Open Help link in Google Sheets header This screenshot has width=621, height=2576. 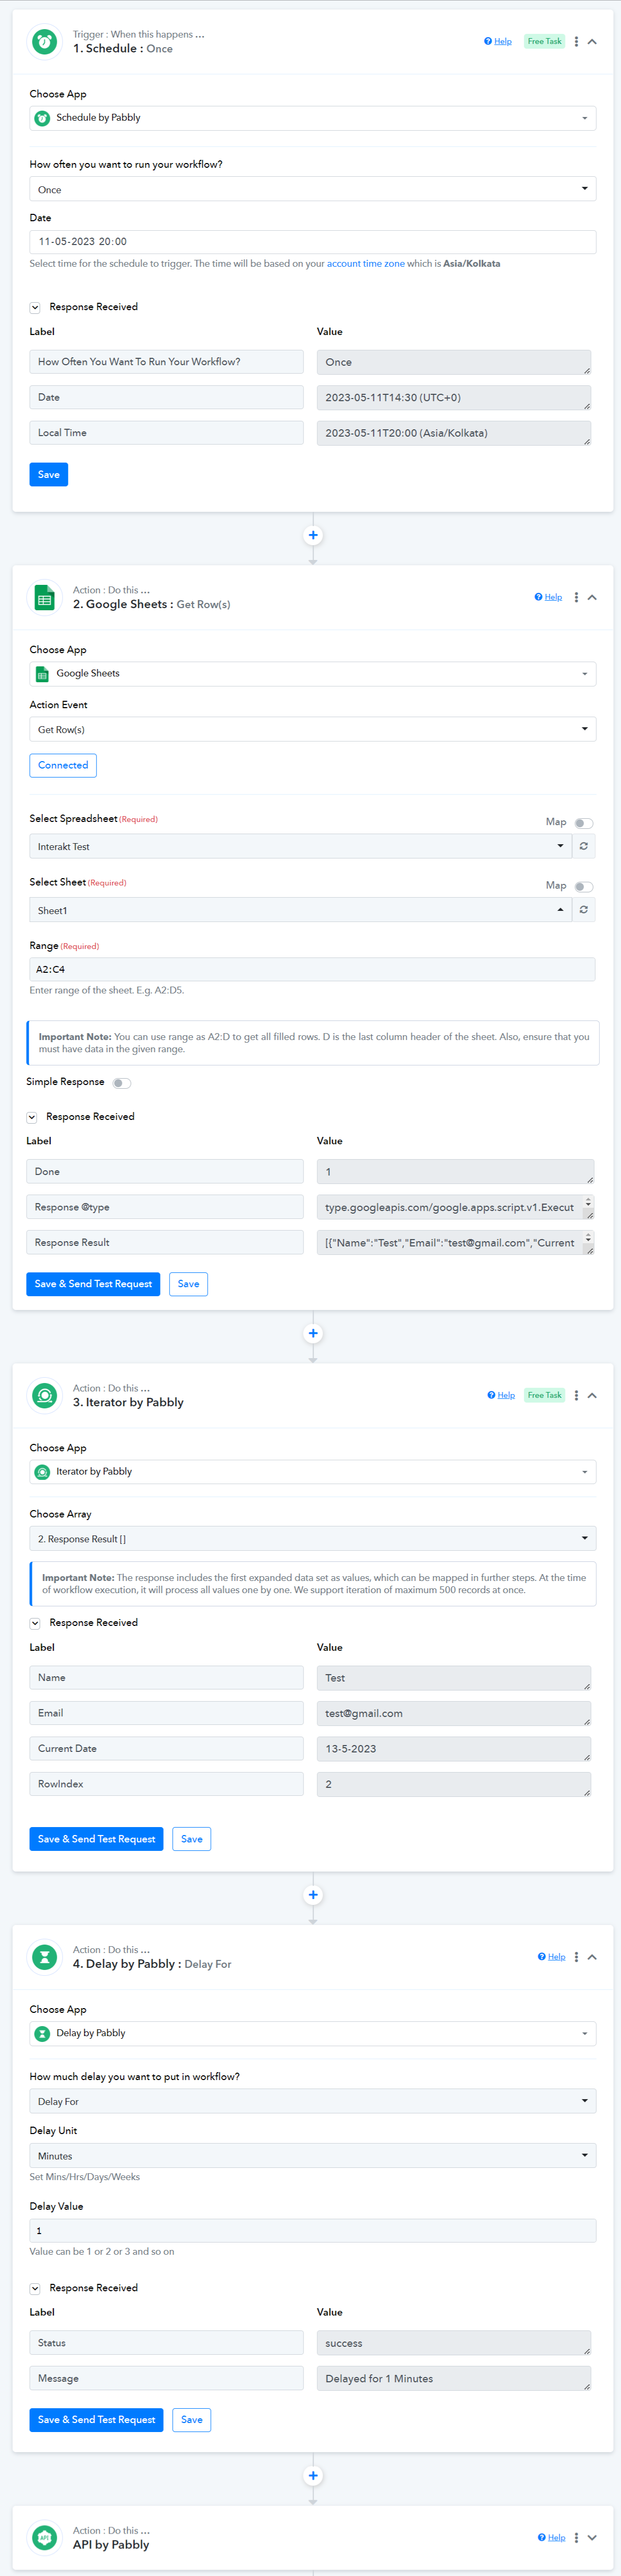click(x=548, y=597)
